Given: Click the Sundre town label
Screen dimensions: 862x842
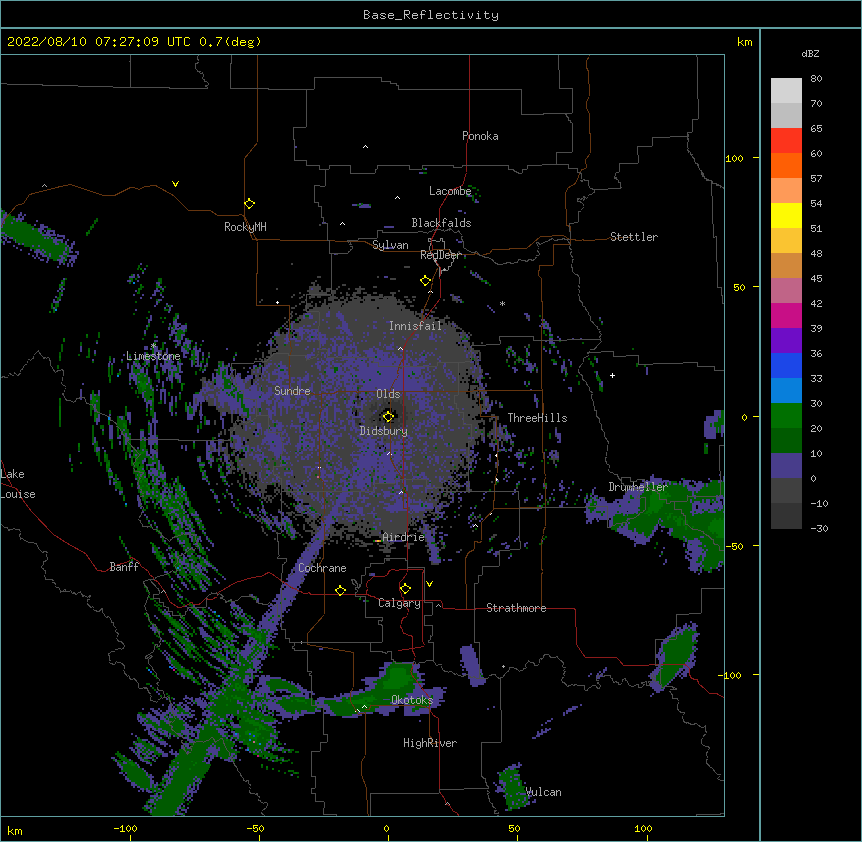Looking at the screenshot, I should pos(292,391).
